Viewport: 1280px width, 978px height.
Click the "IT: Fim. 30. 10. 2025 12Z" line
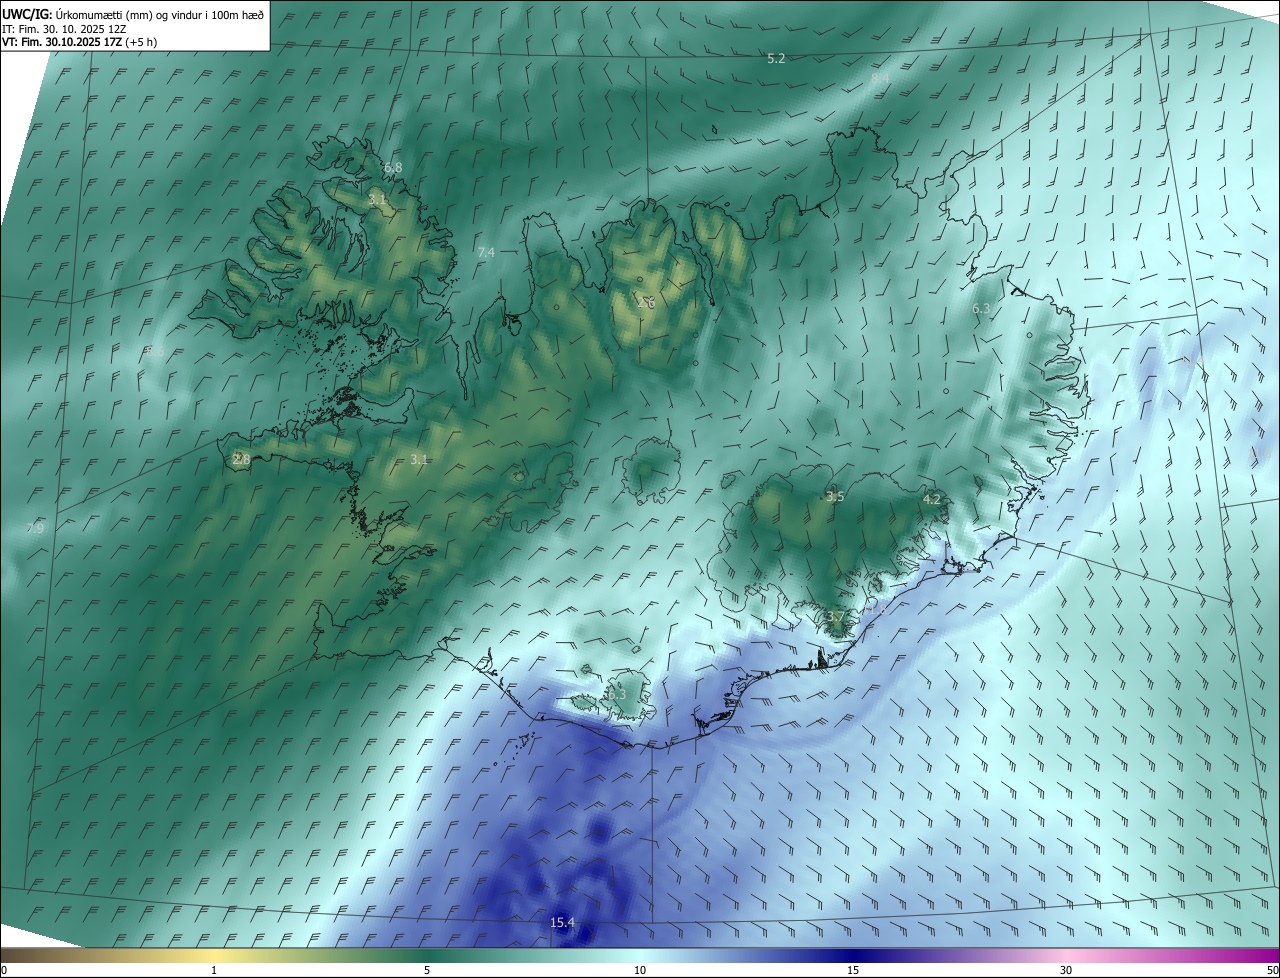coord(64,29)
